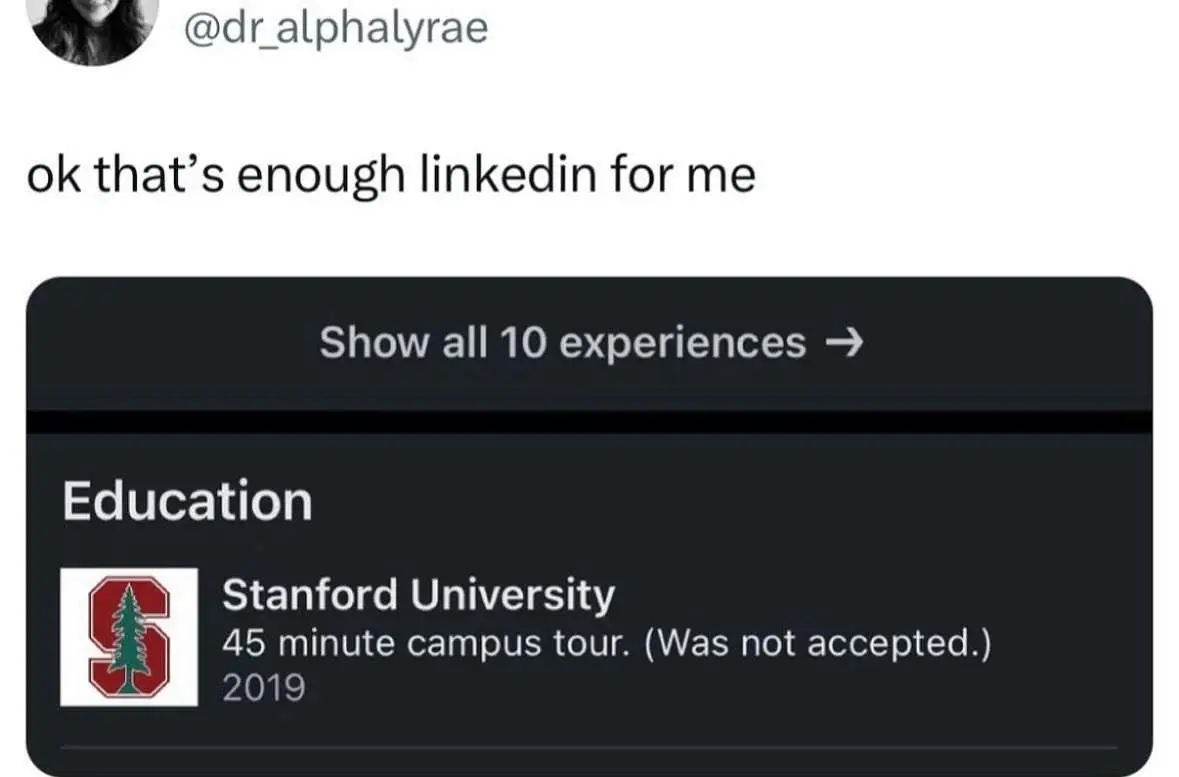Screen dimensions: 1179x777
Task: Click the "(Was not accepted.)" note
Action: coord(819,643)
